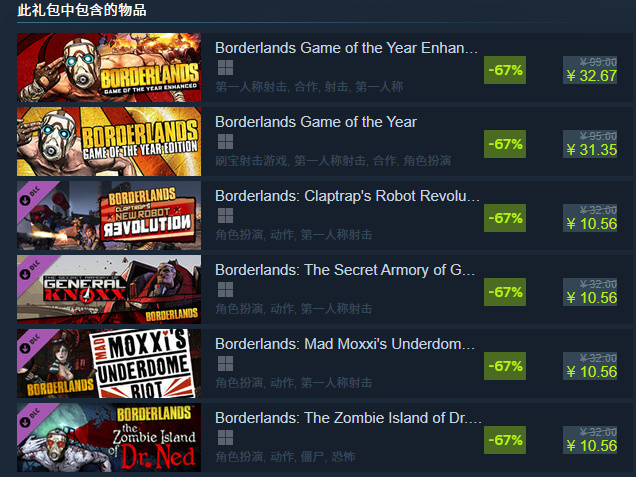Open Borderlands Game of the Year Enhanced thumbnail

pos(109,67)
